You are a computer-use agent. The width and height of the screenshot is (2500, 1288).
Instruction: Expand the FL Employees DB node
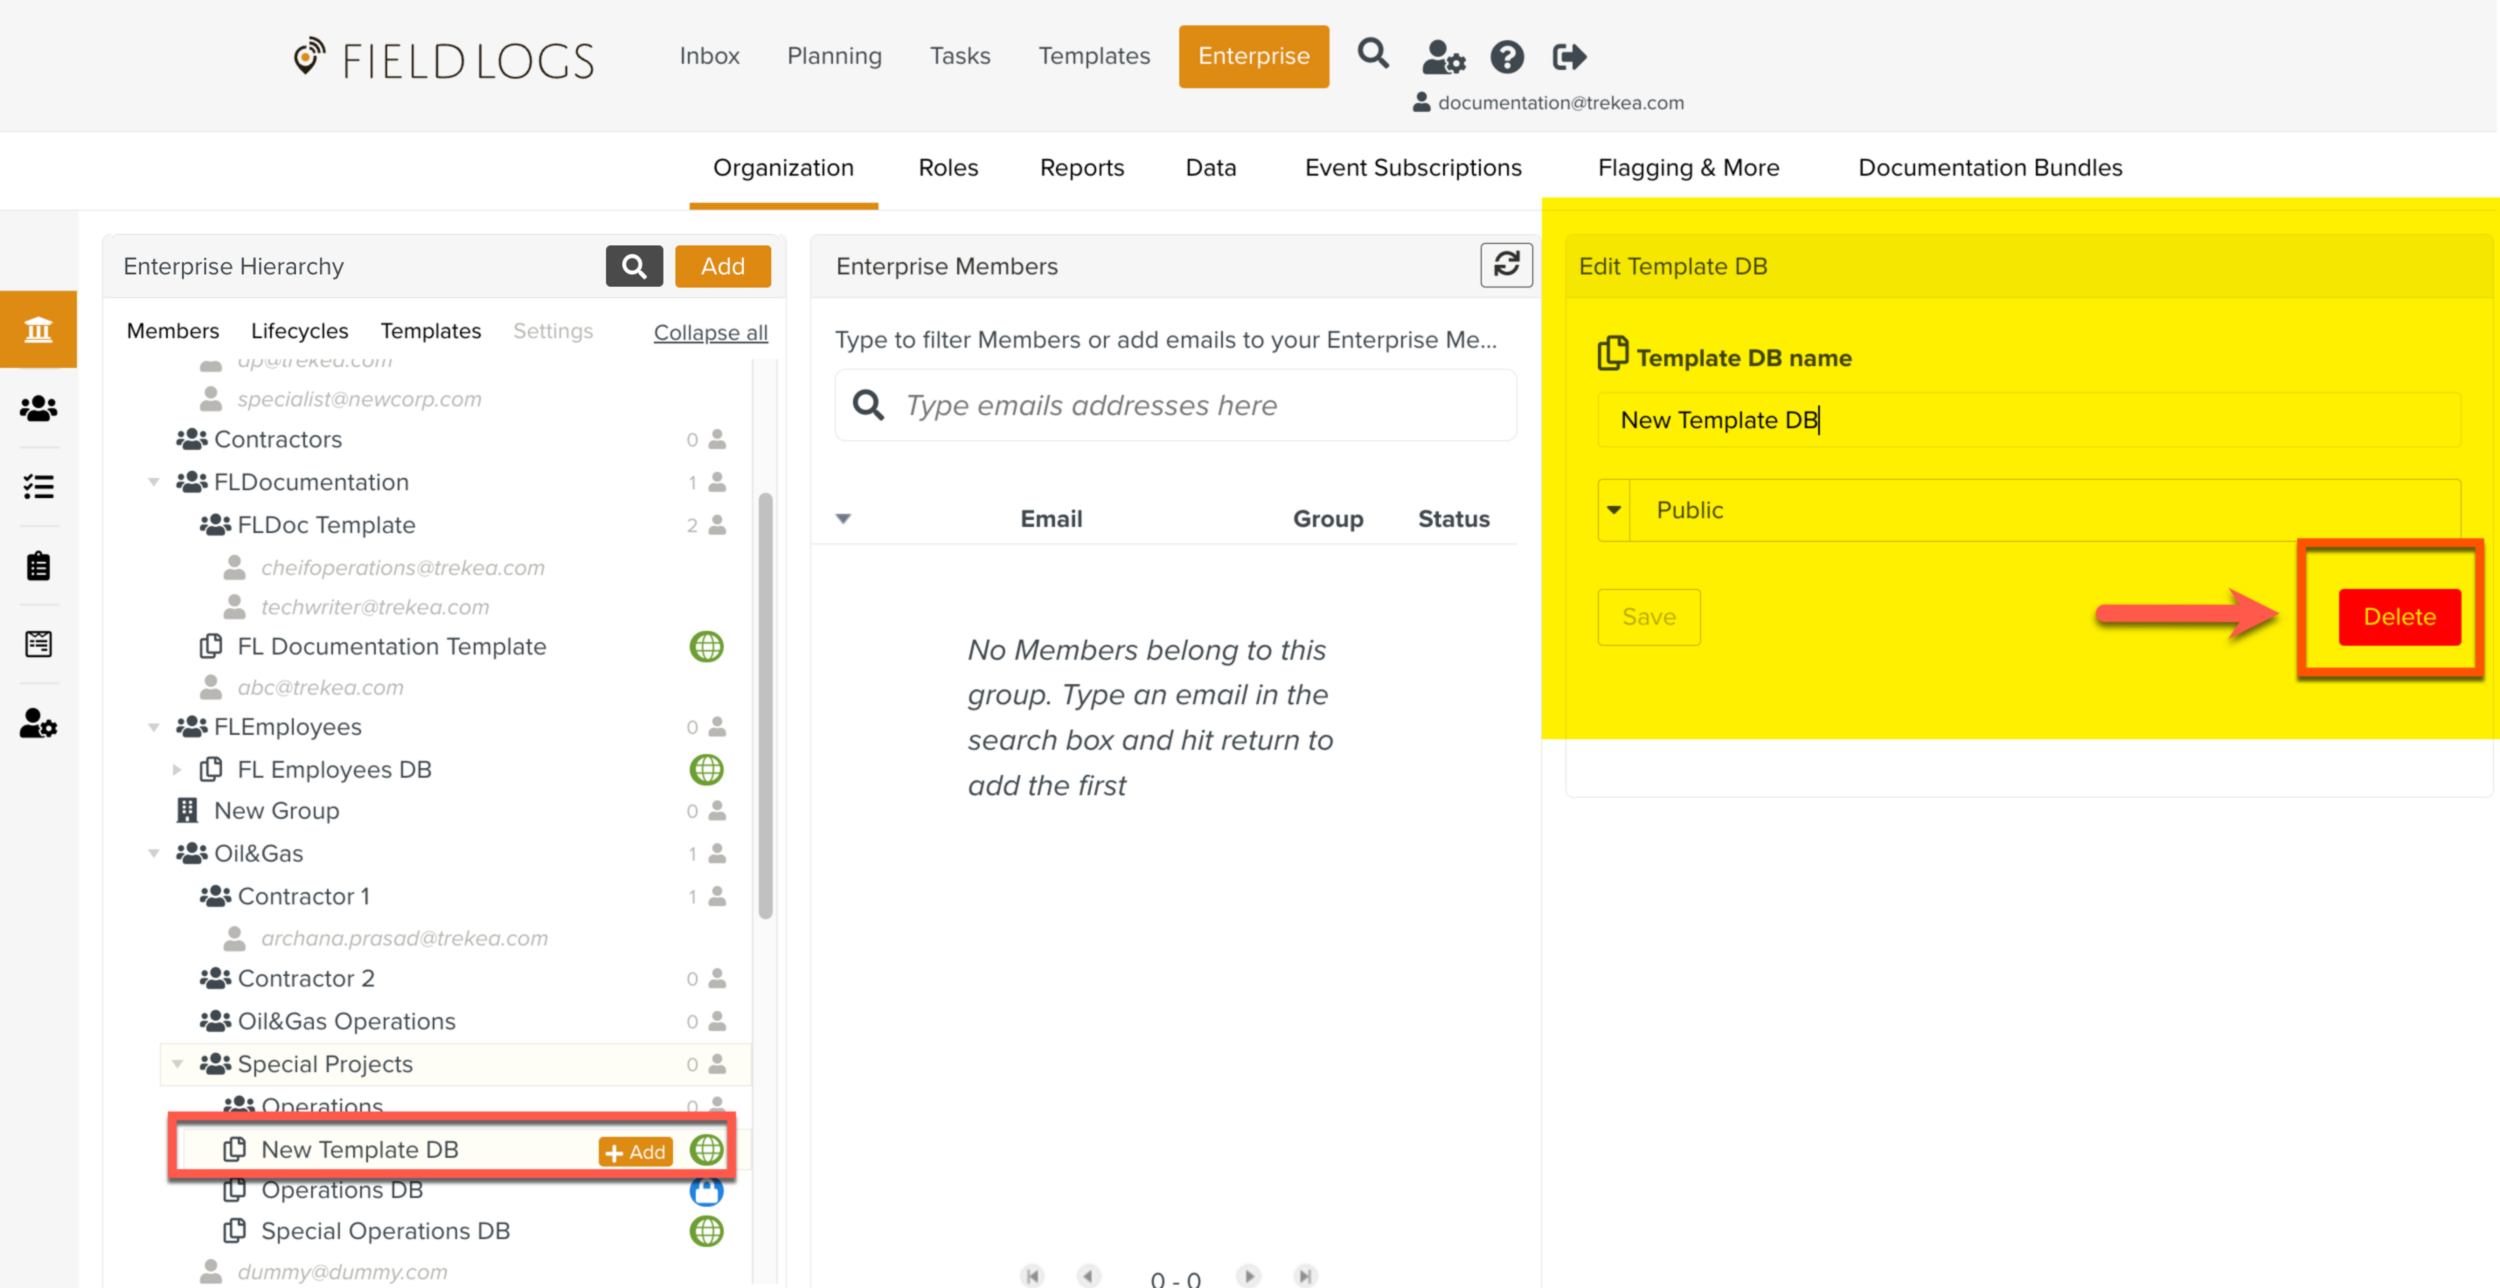point(177,769)
